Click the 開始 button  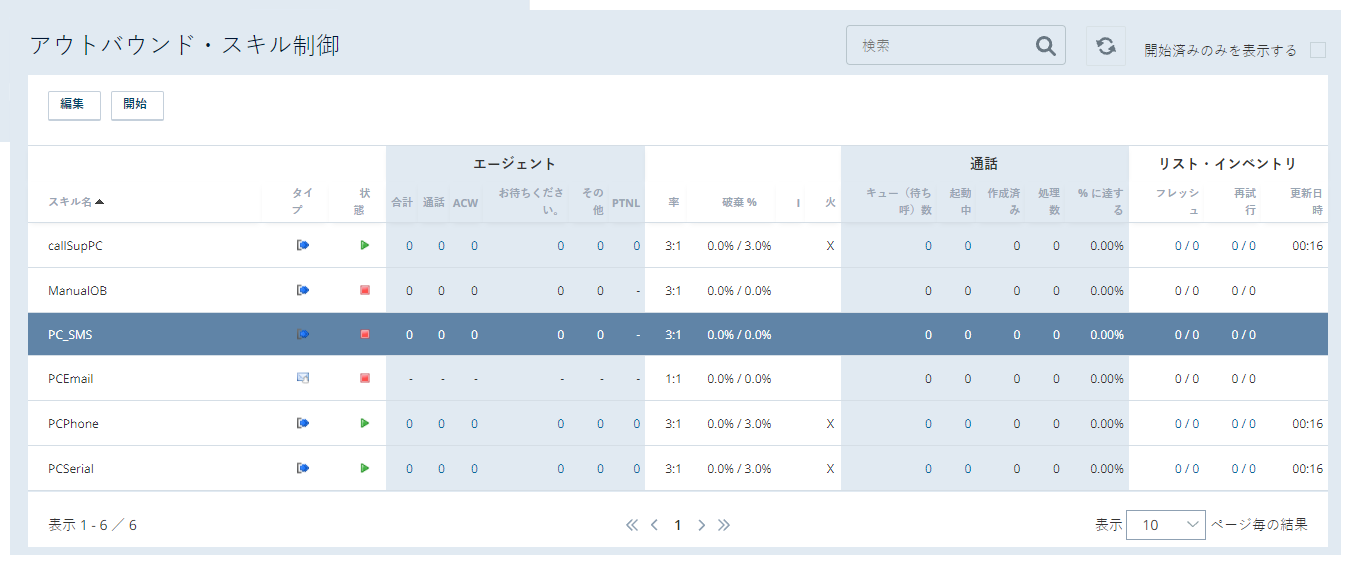click(x=137, y=105)
